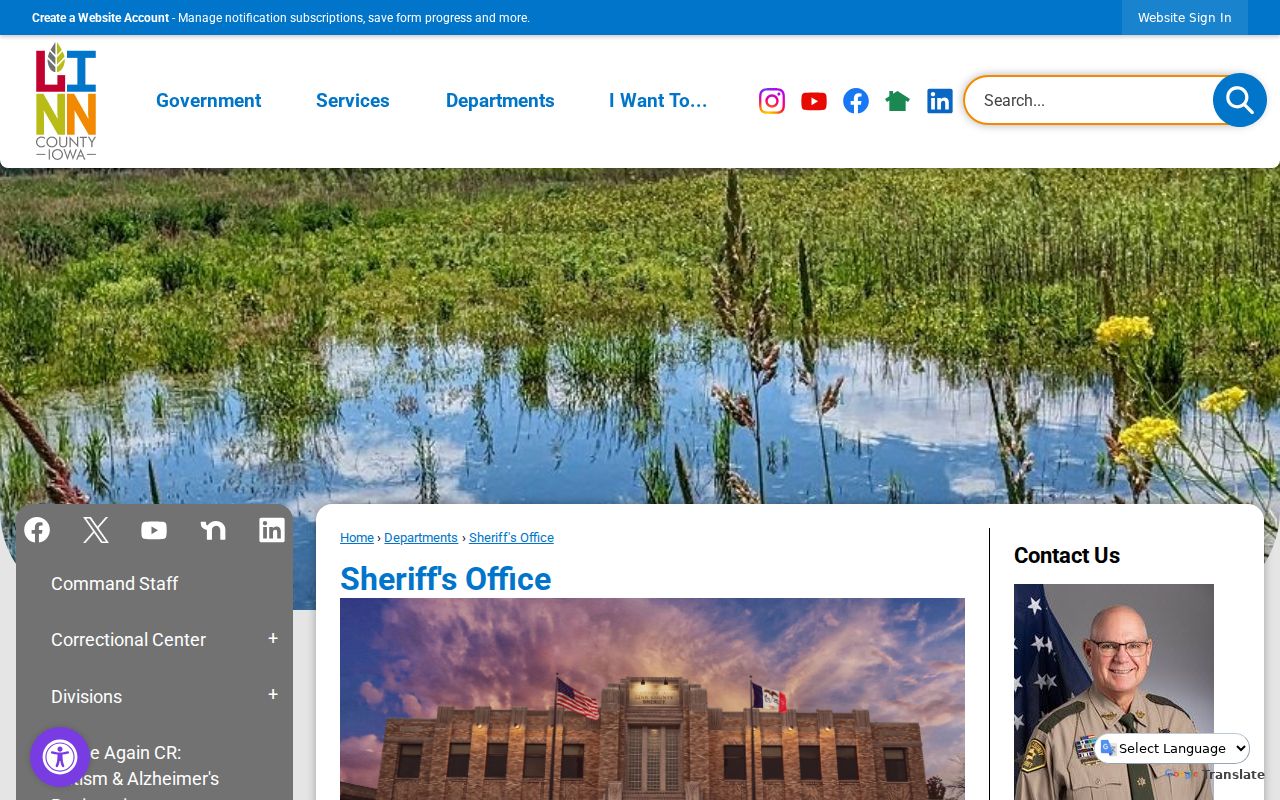Click the Sheriff's Office page title
Viewport: 1280px width, 800px height.
pyautogui.click(x=446, y=579)
